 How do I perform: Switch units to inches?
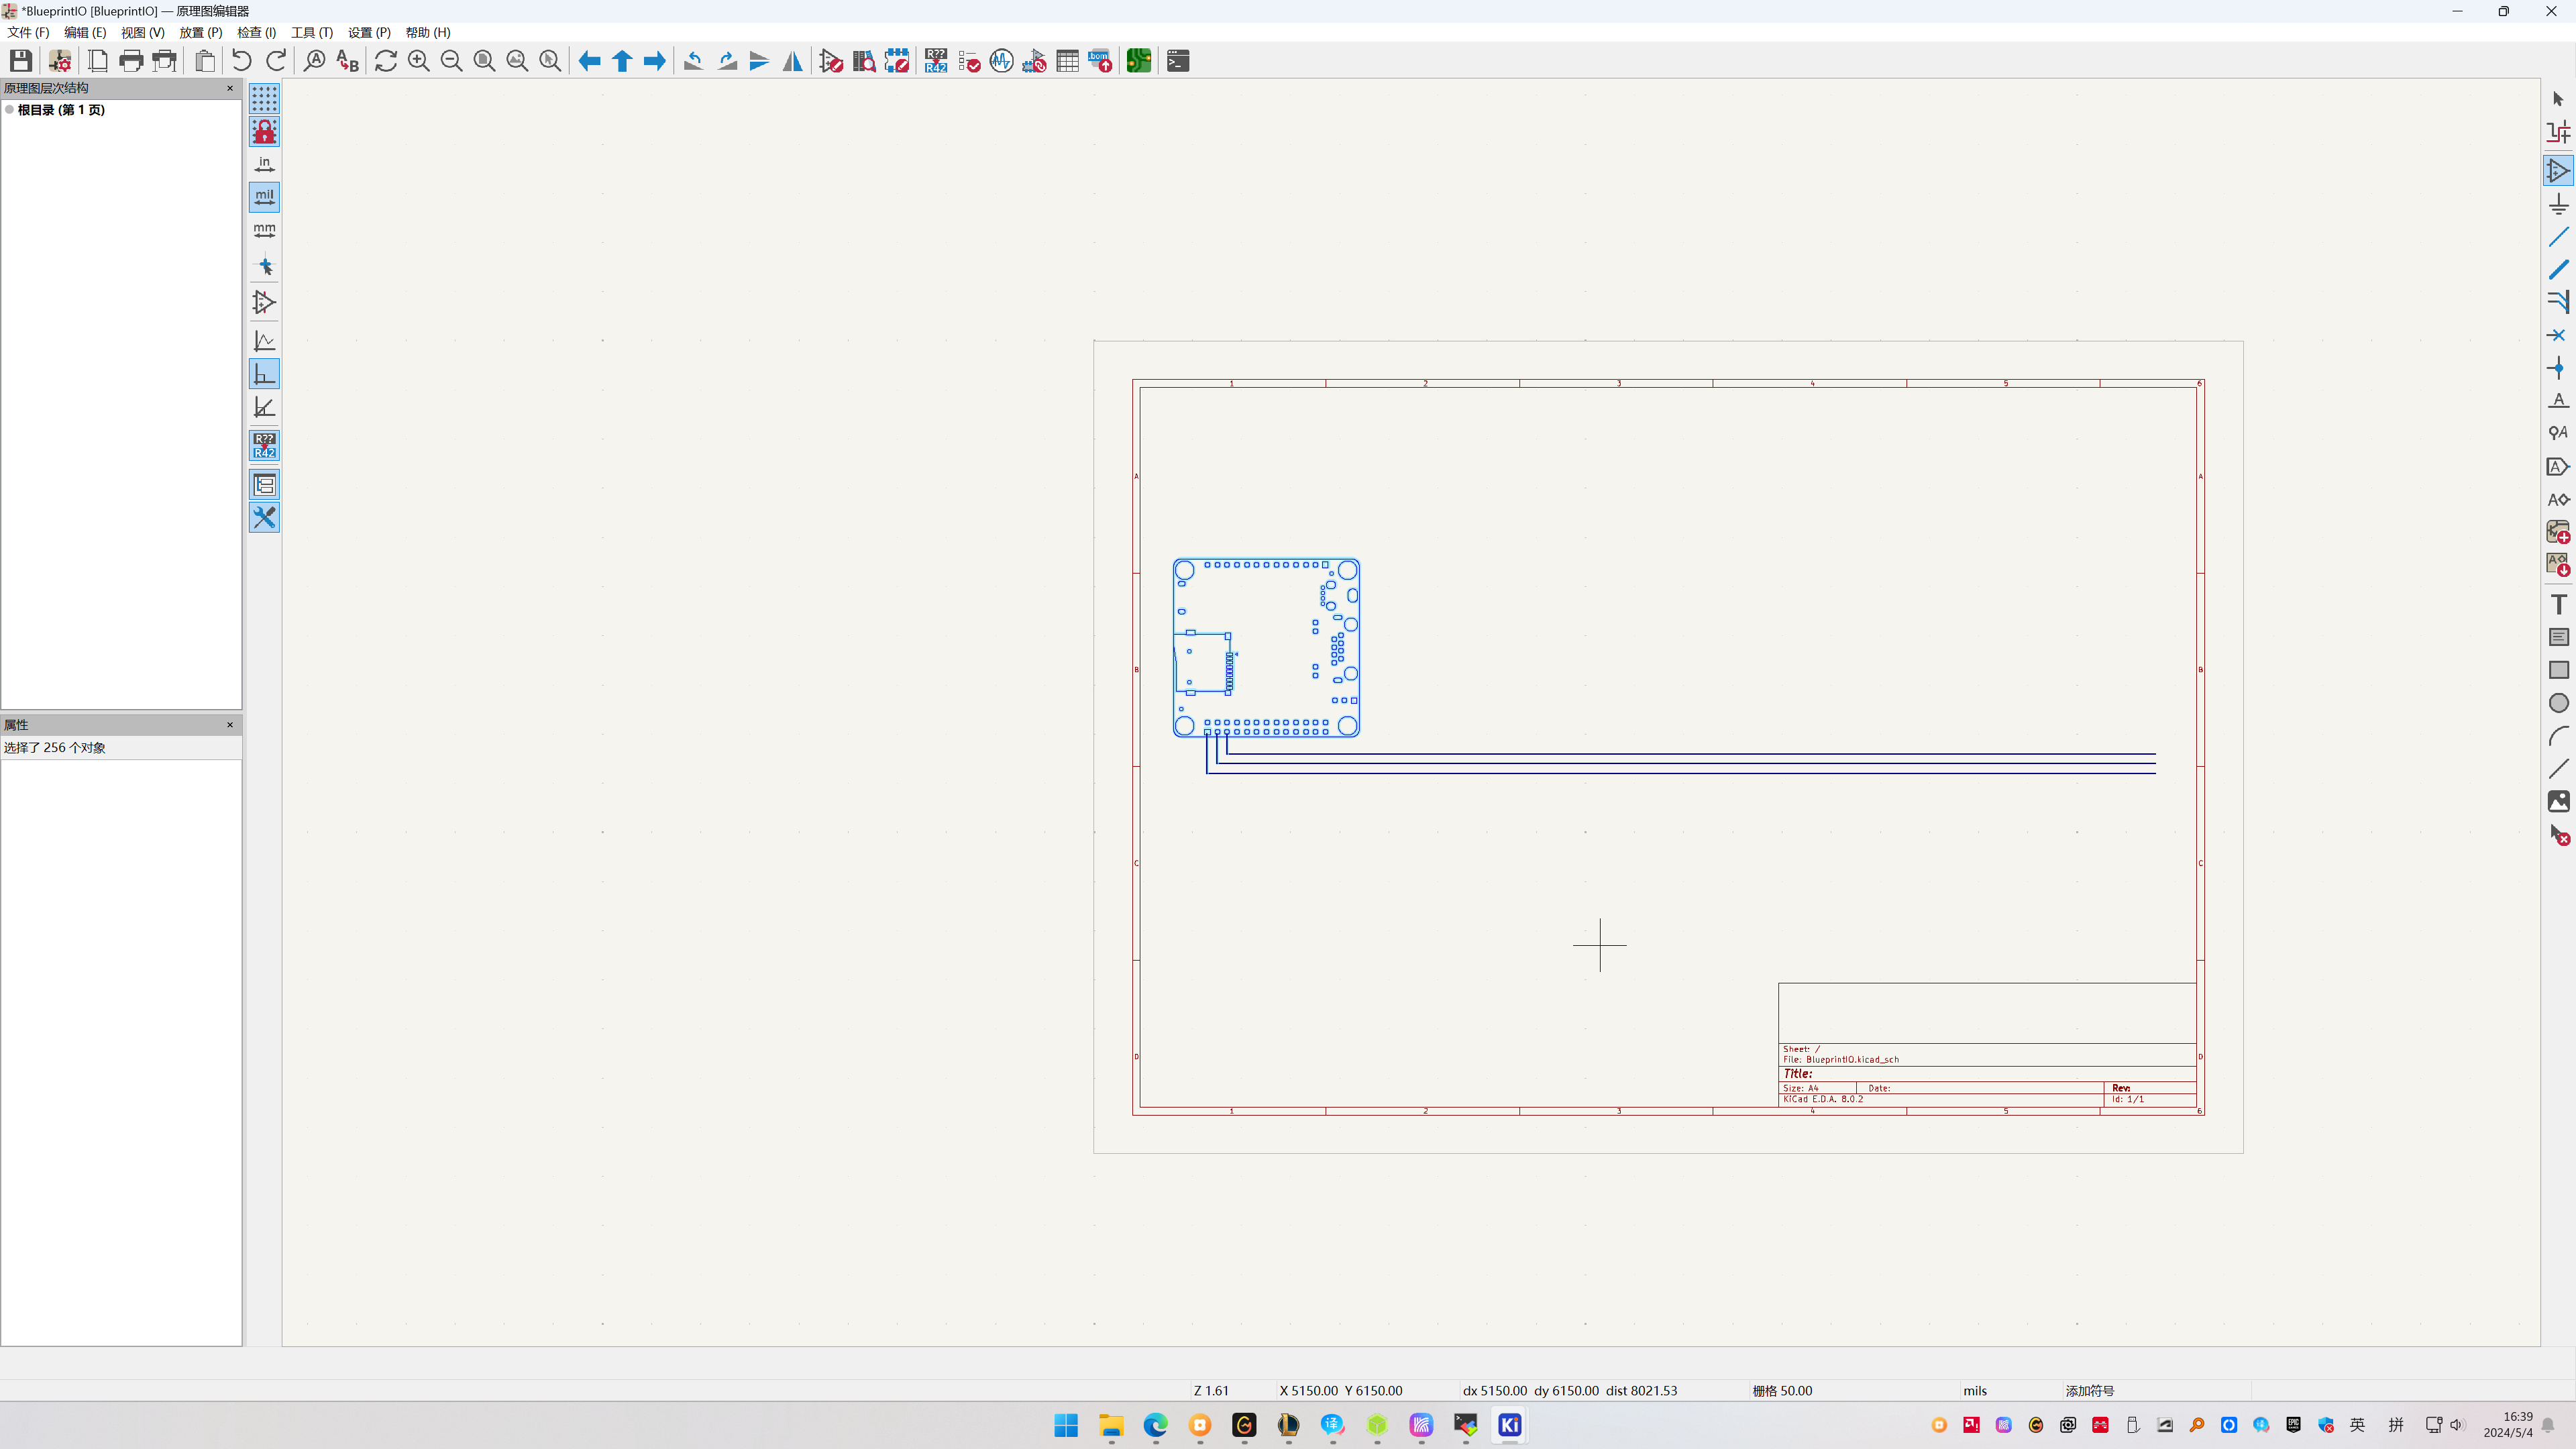coord(264,164)
